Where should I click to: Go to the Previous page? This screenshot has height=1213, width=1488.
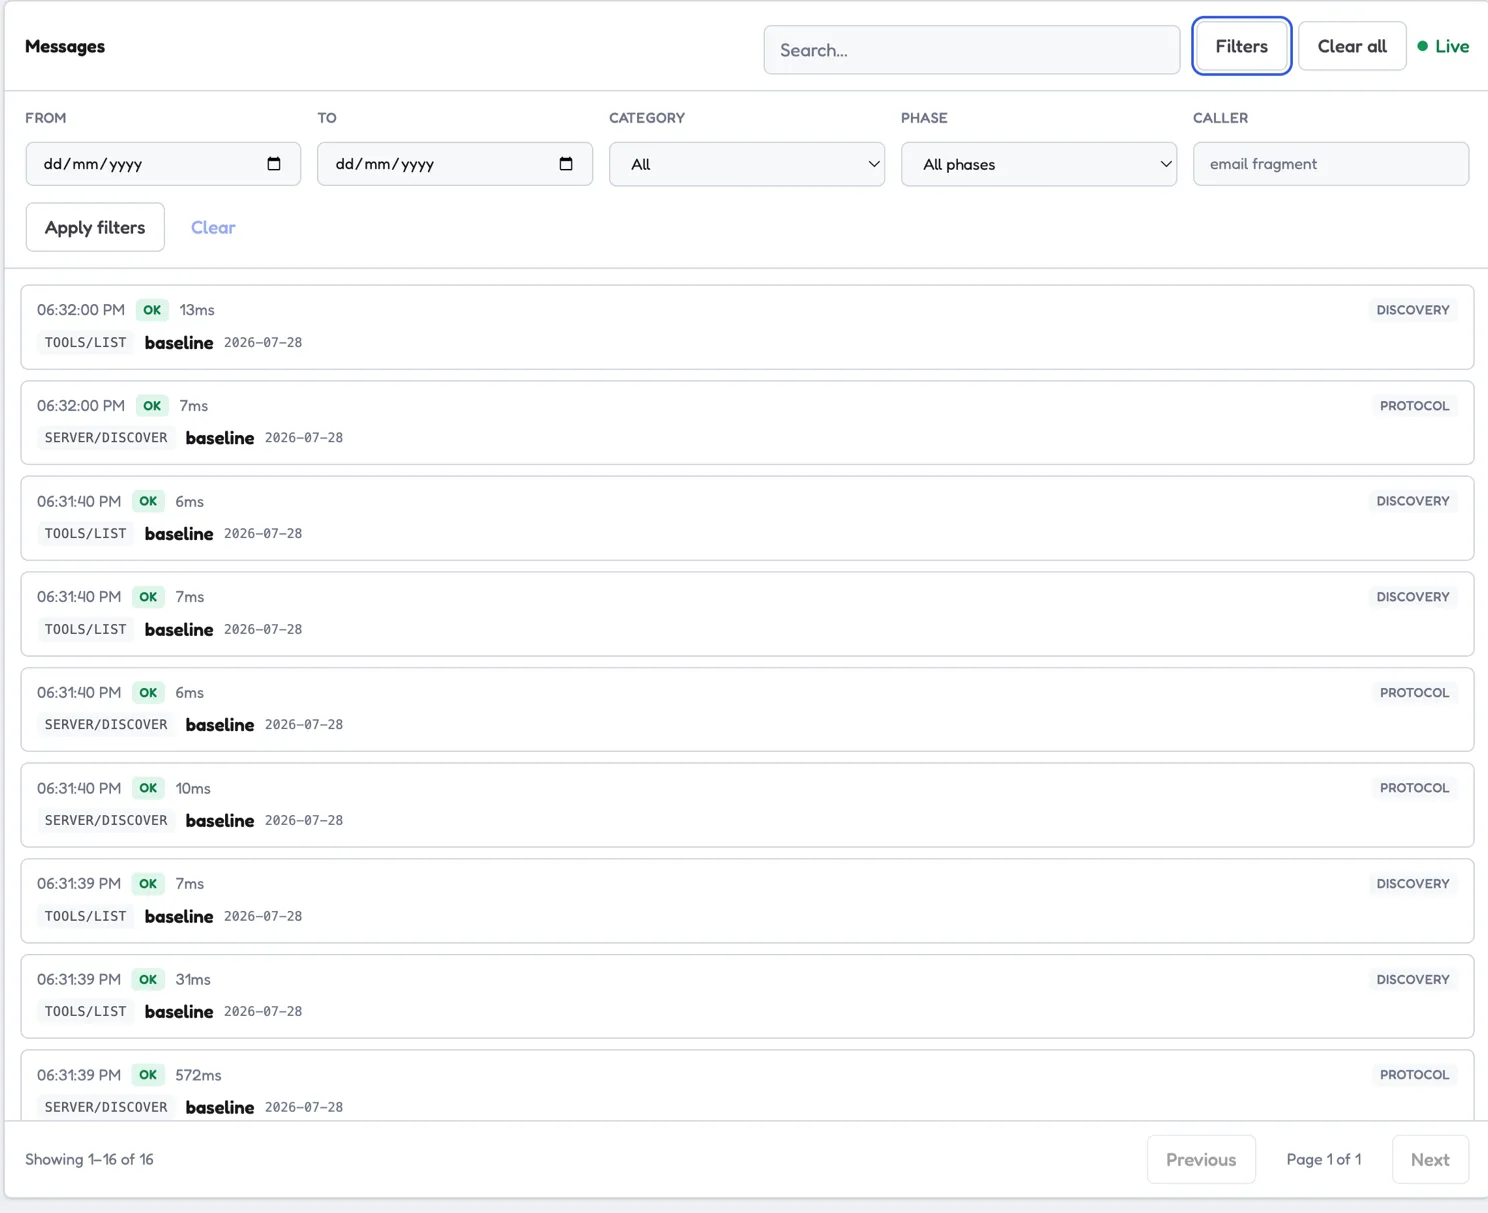(1201, 1159)
